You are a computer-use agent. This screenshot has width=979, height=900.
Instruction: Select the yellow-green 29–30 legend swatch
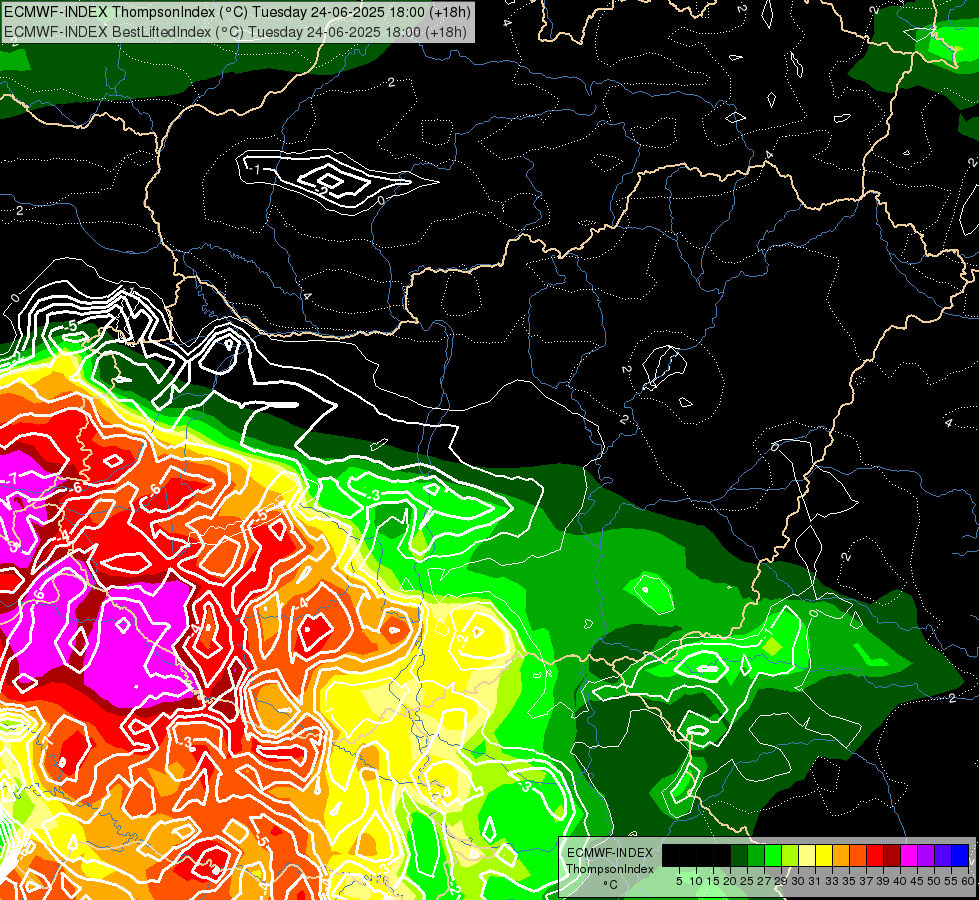[790, 855]
